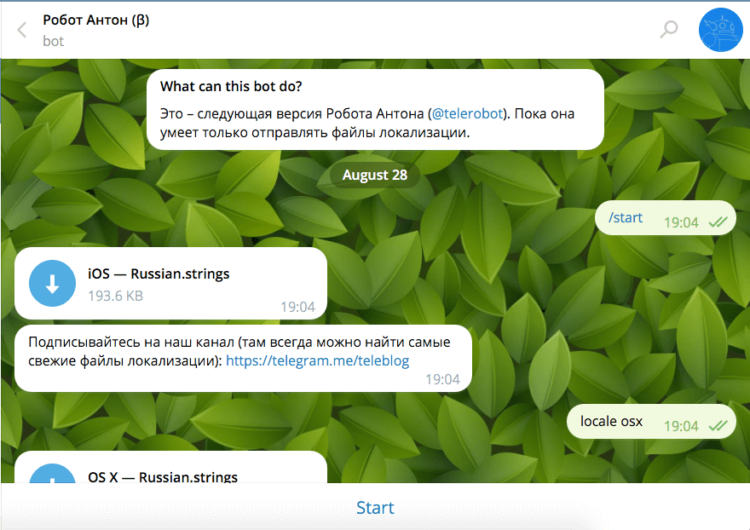This screenshot has width=750, height=530.
Task: Click the /start command message
Action: (625, 218)
